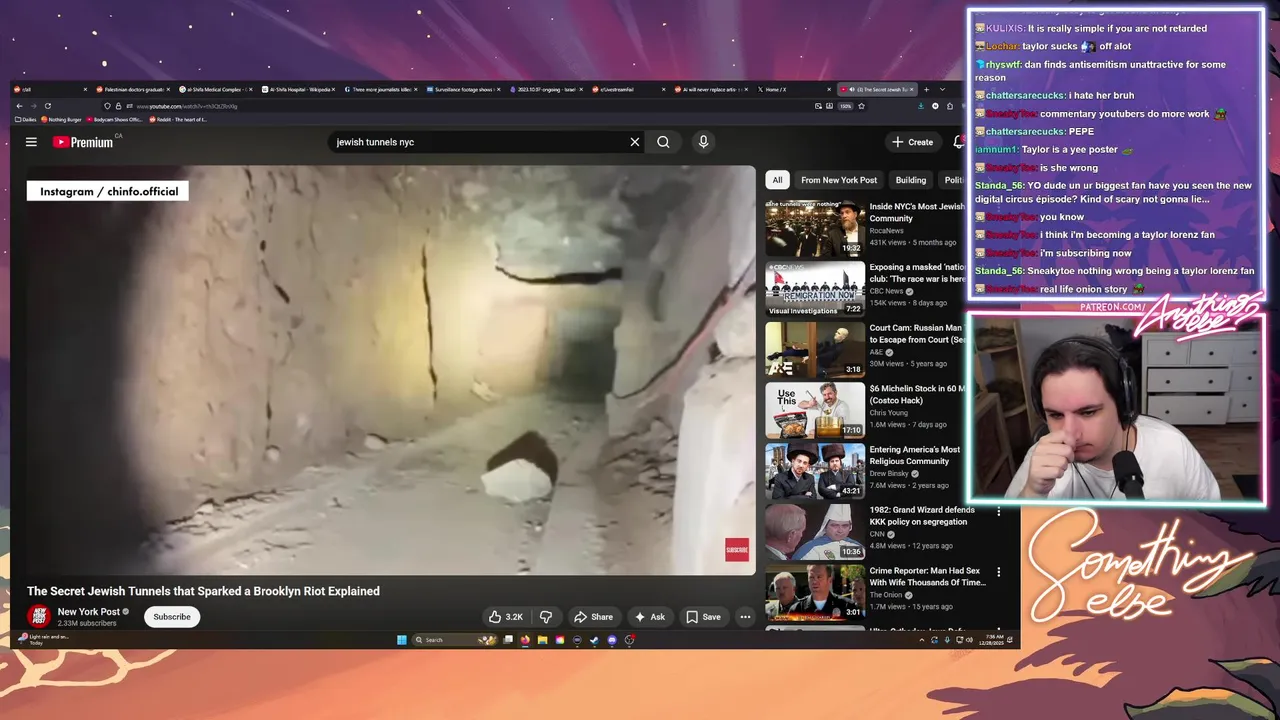Click the magnifier search button
The height and width of the screenshot is (720, 1280).
(663, 142)
